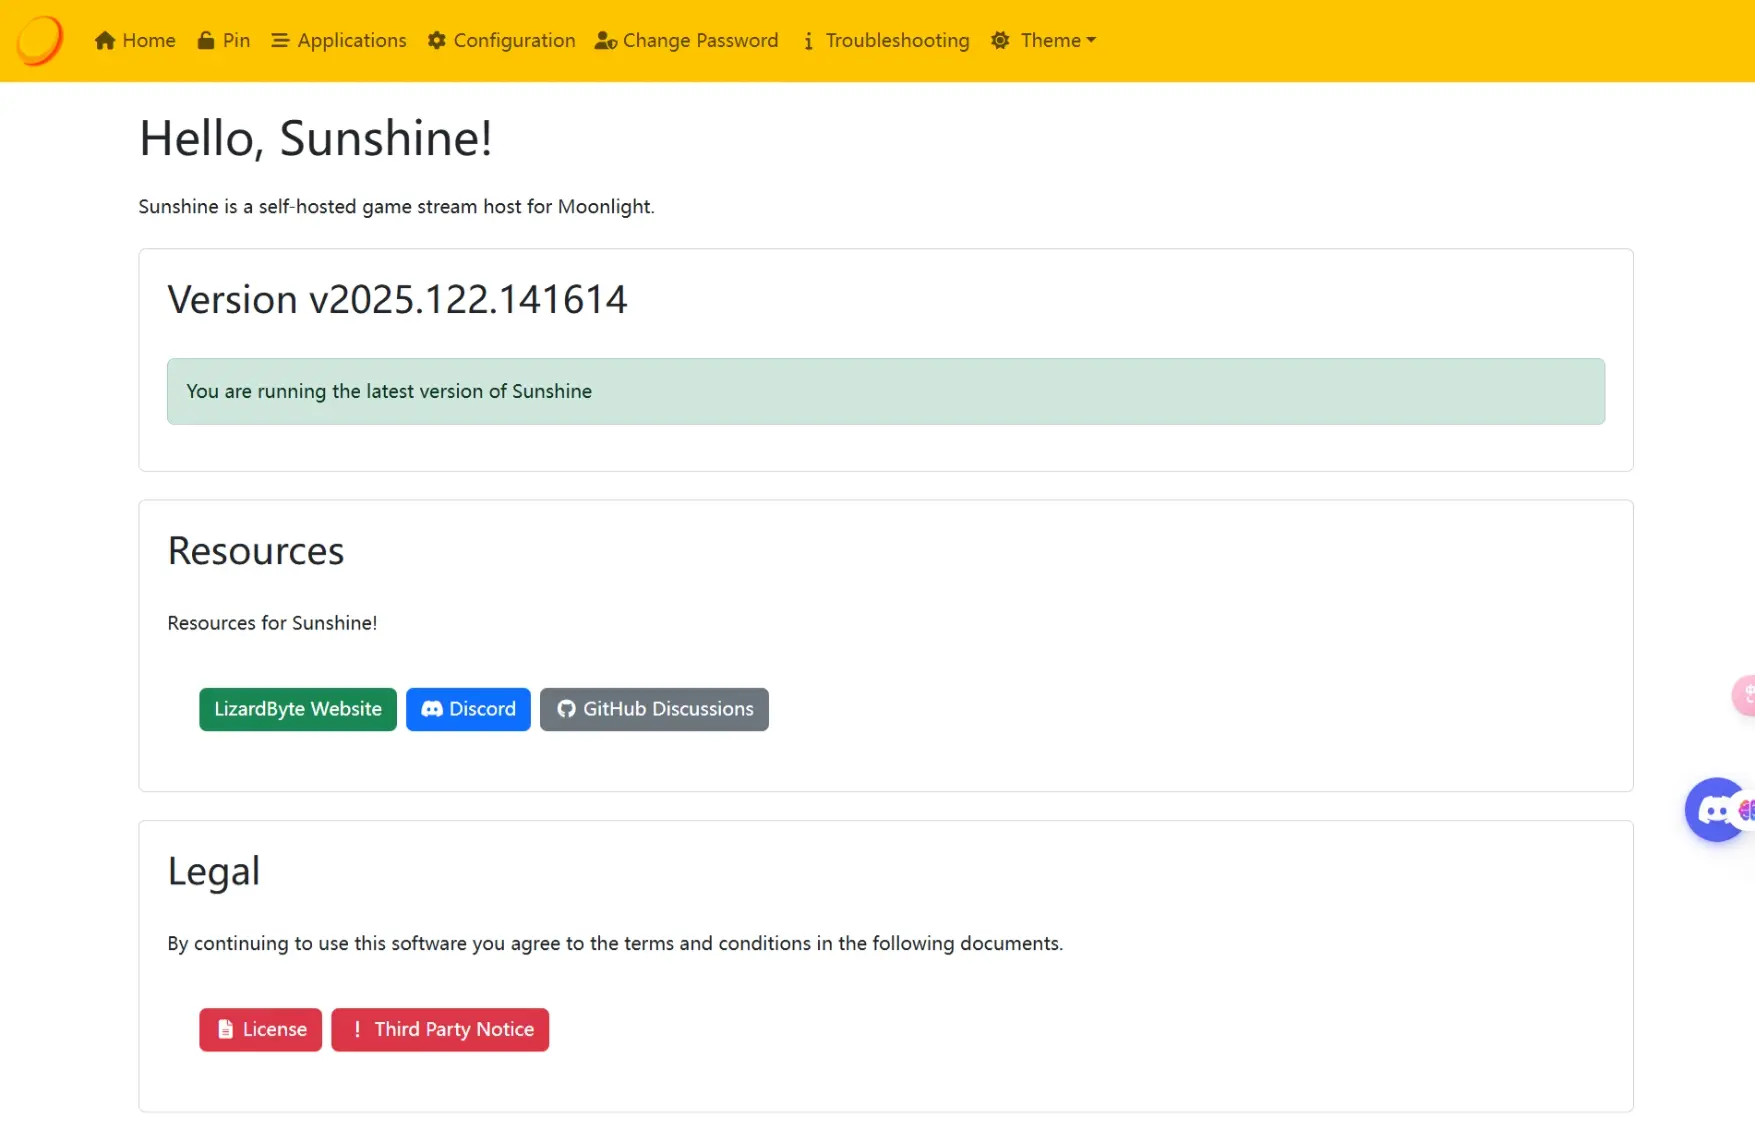Click the Hello, Sunshine! heading
1755x1140 pixels.
(315, 138)
